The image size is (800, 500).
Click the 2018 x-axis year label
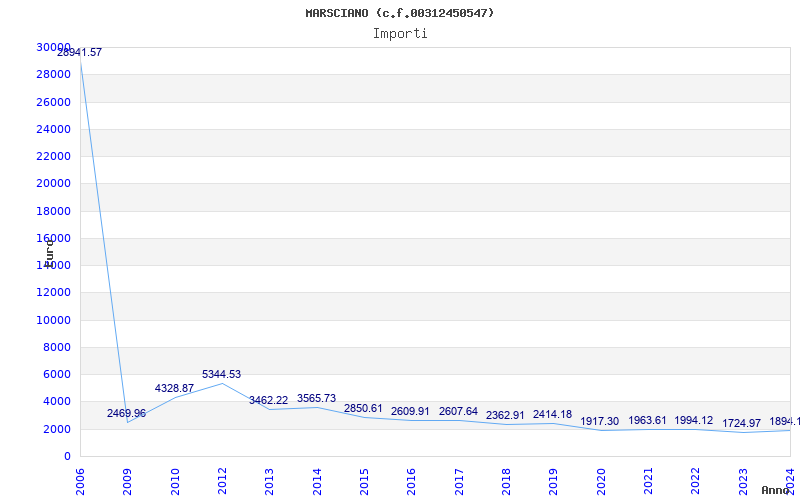(x=506, y=482)
